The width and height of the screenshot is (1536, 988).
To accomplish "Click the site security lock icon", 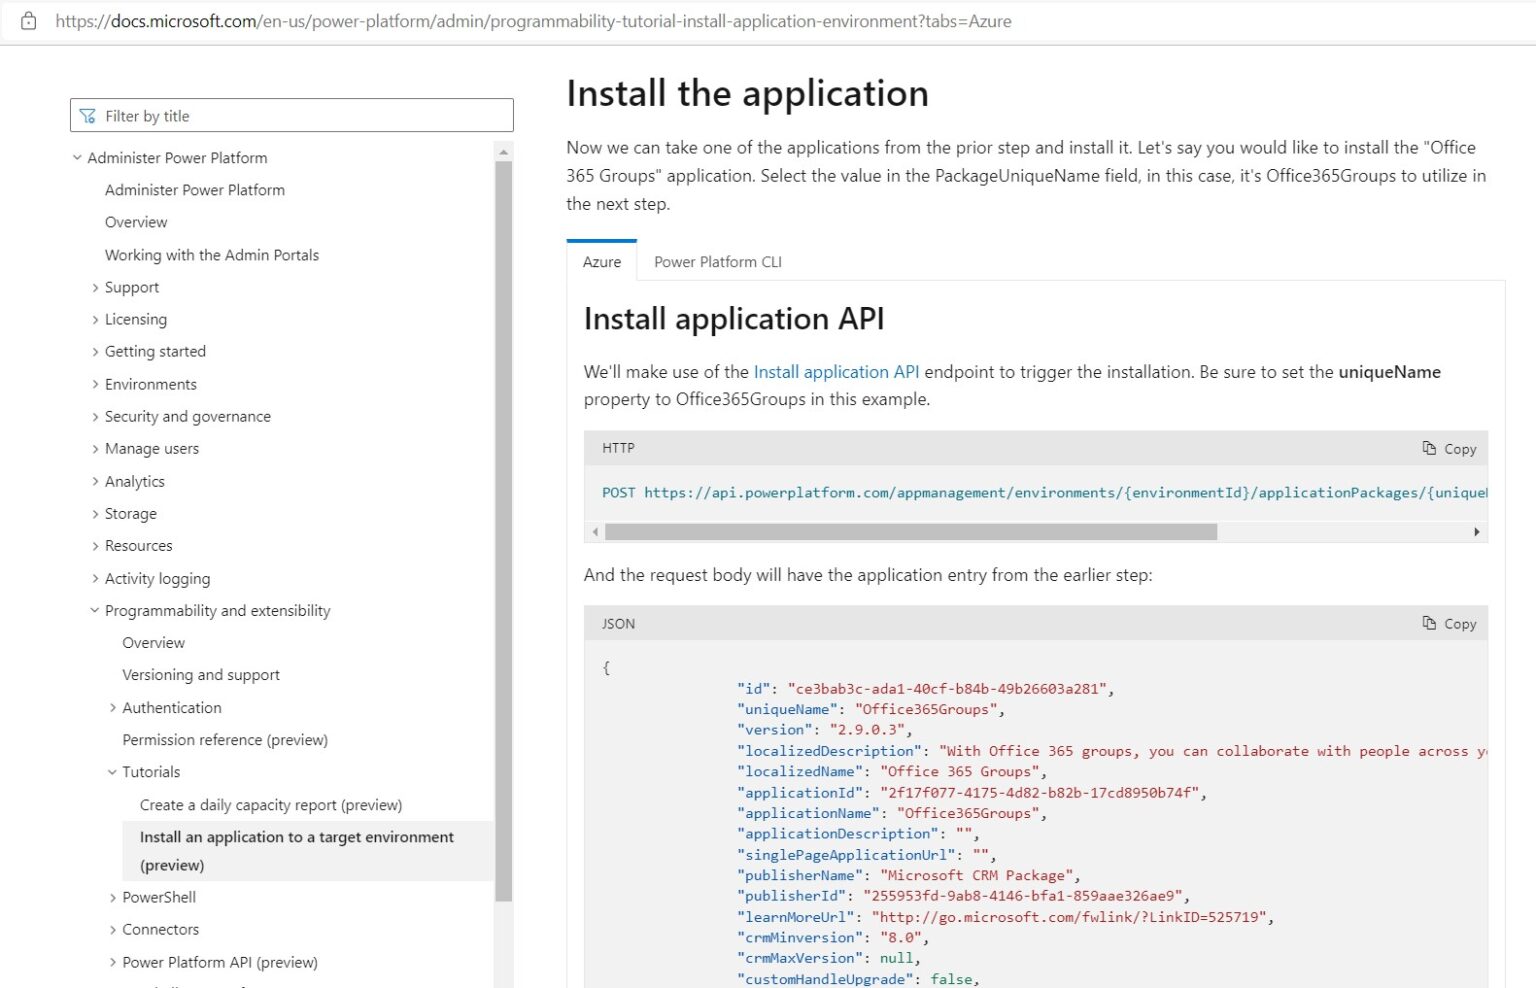I will click(27, 20).
